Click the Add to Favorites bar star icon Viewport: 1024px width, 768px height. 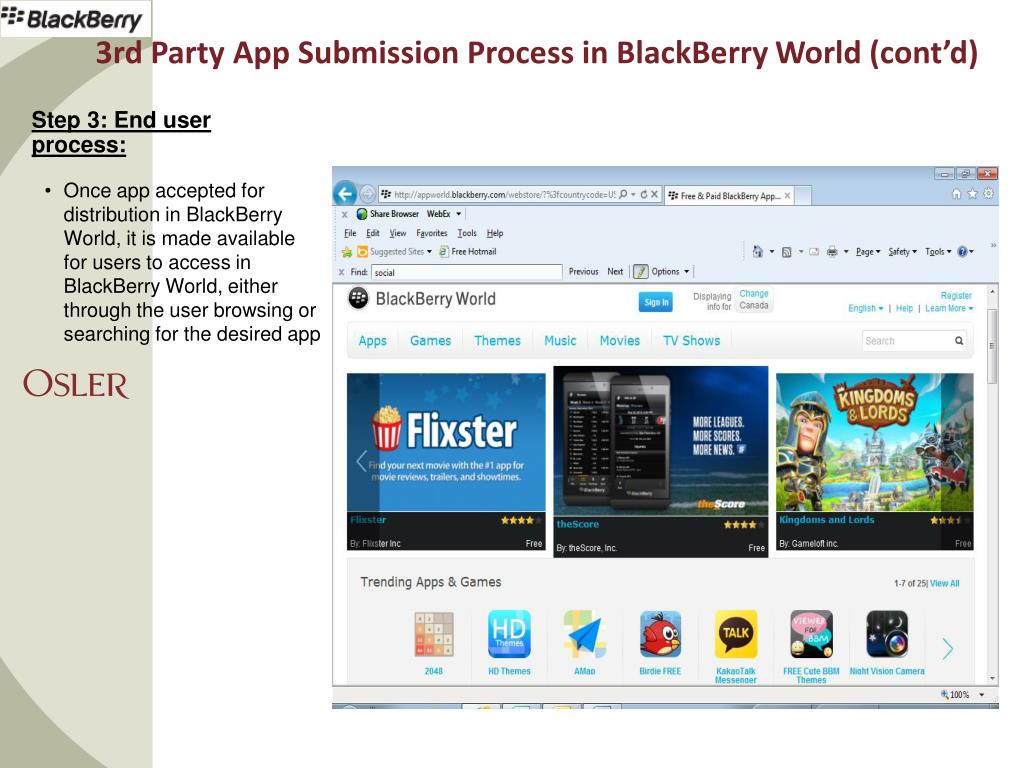point(347,252)
